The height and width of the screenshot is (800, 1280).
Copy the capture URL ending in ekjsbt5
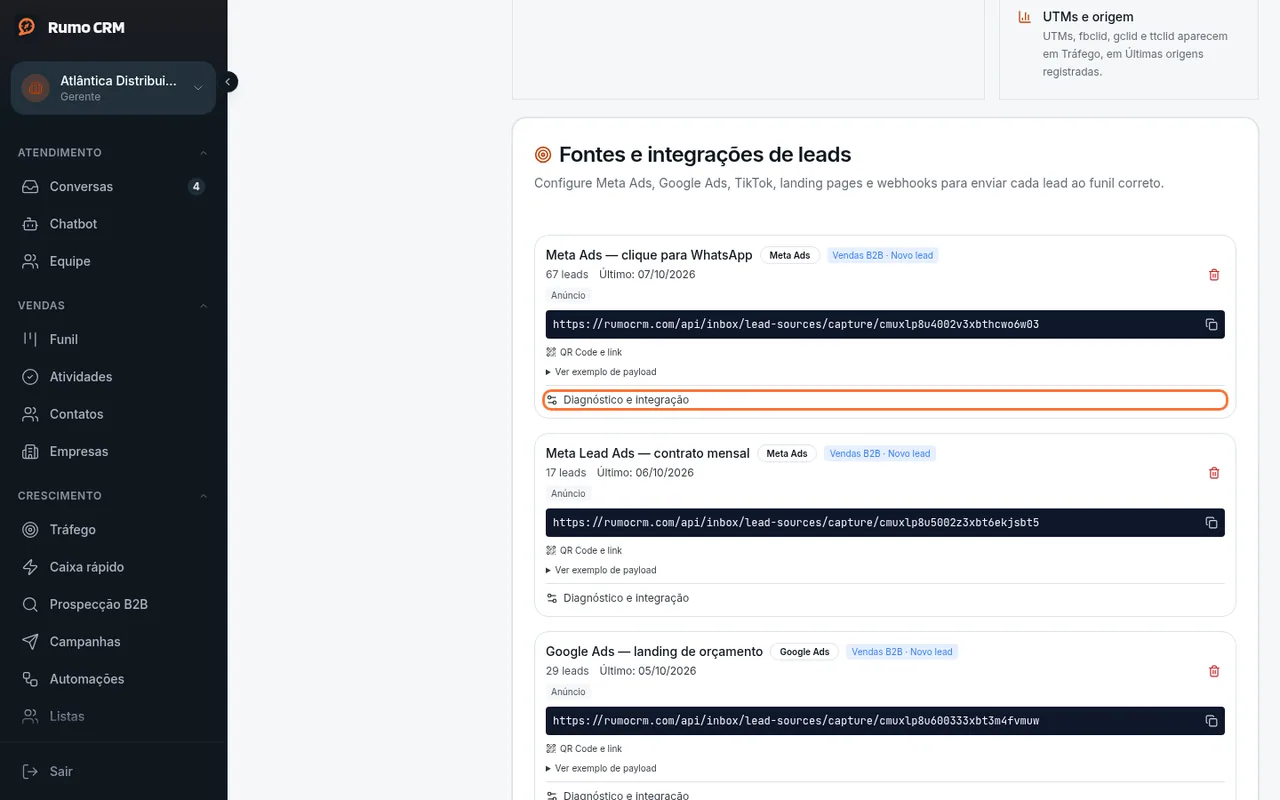[1211, 522]
